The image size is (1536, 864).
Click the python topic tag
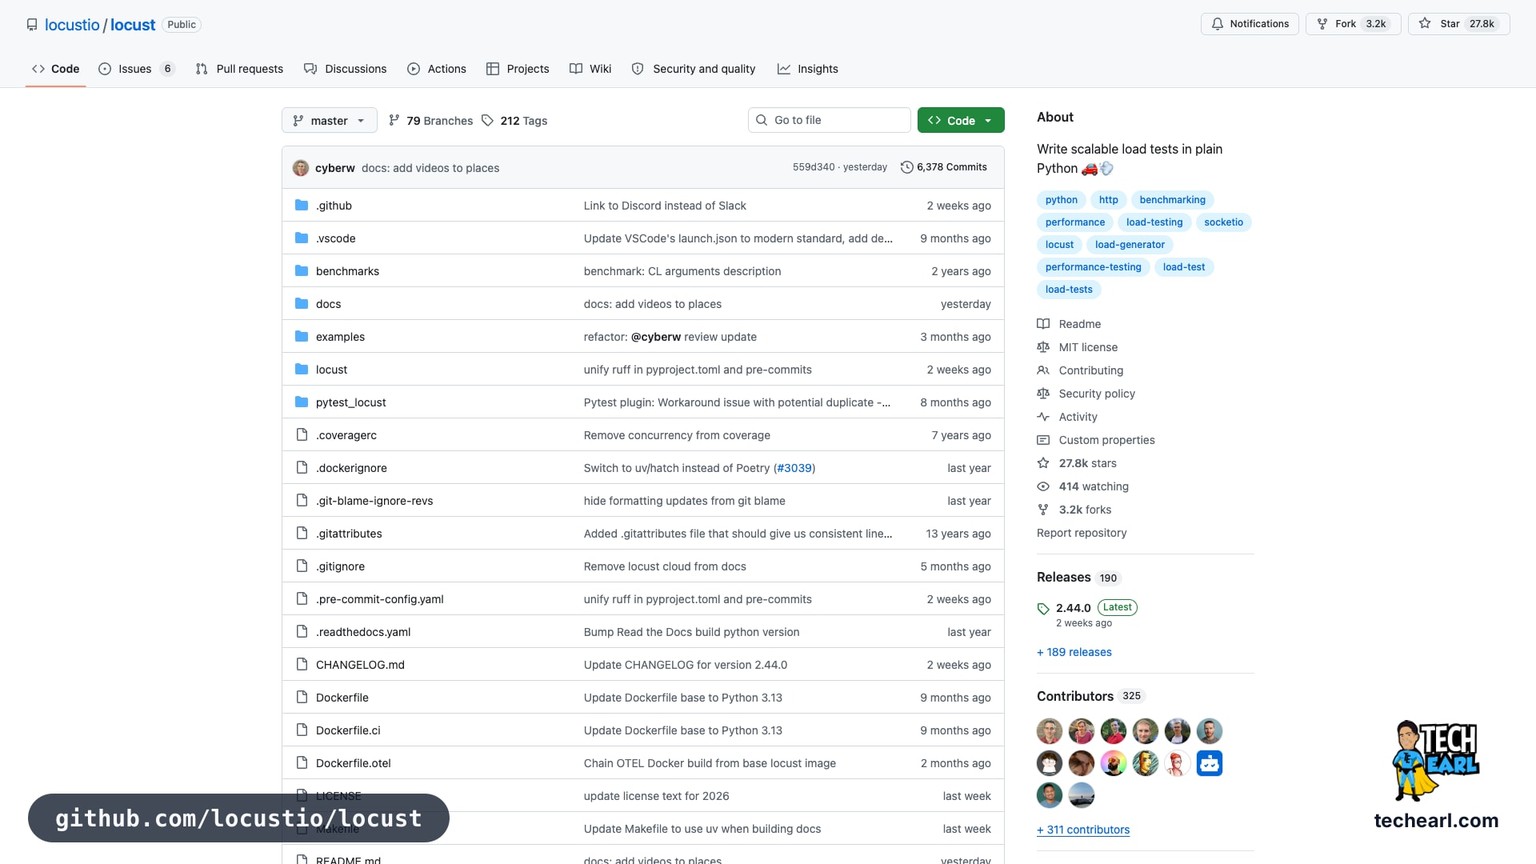click(1061, 200)
